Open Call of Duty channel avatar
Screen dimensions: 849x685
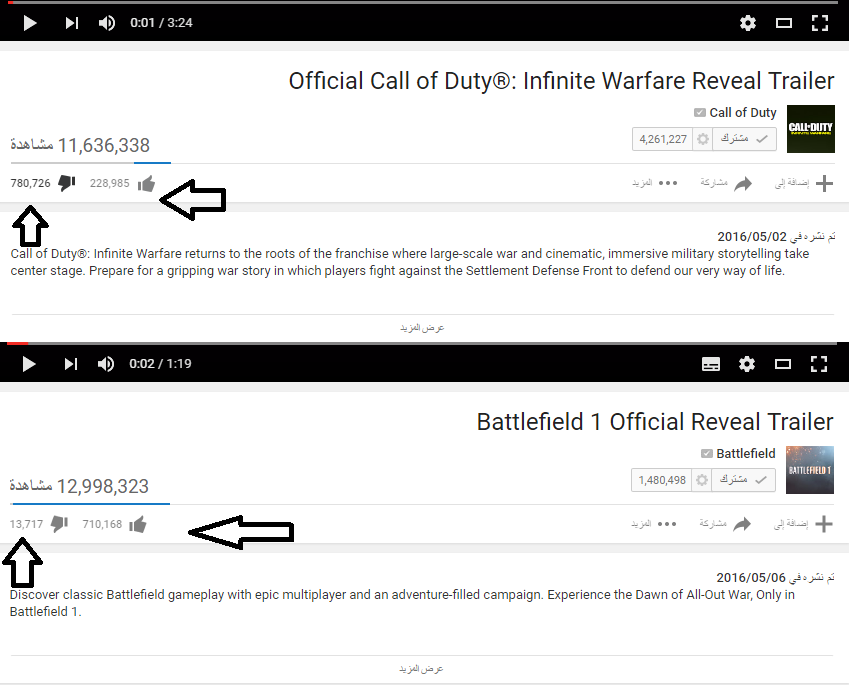tap(811, 129)
